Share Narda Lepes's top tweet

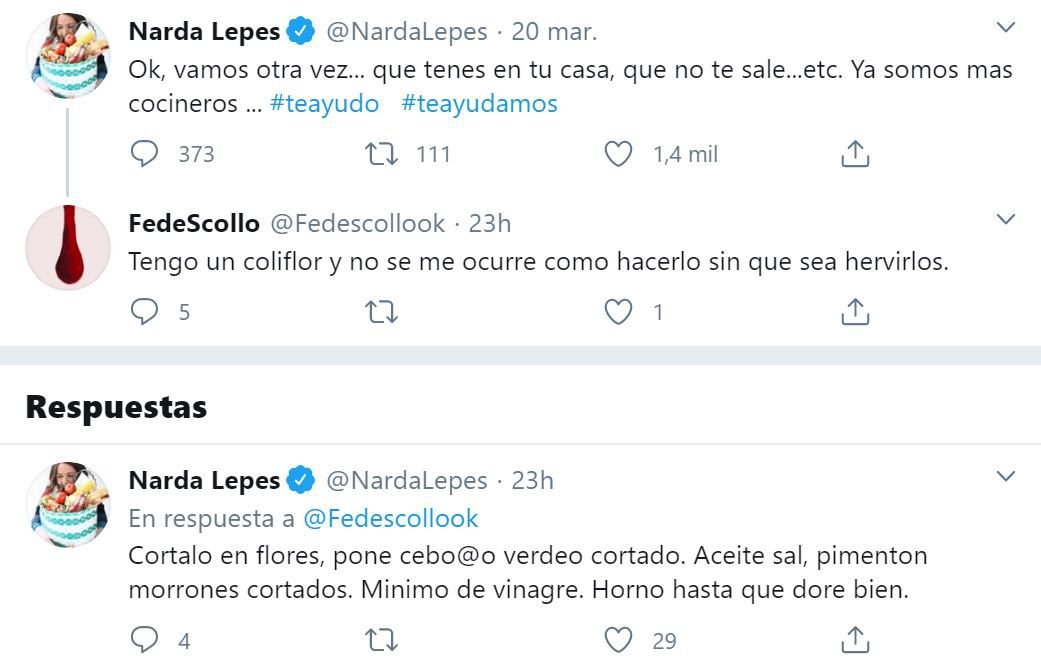pyautogui.click(x=856, y=153)
